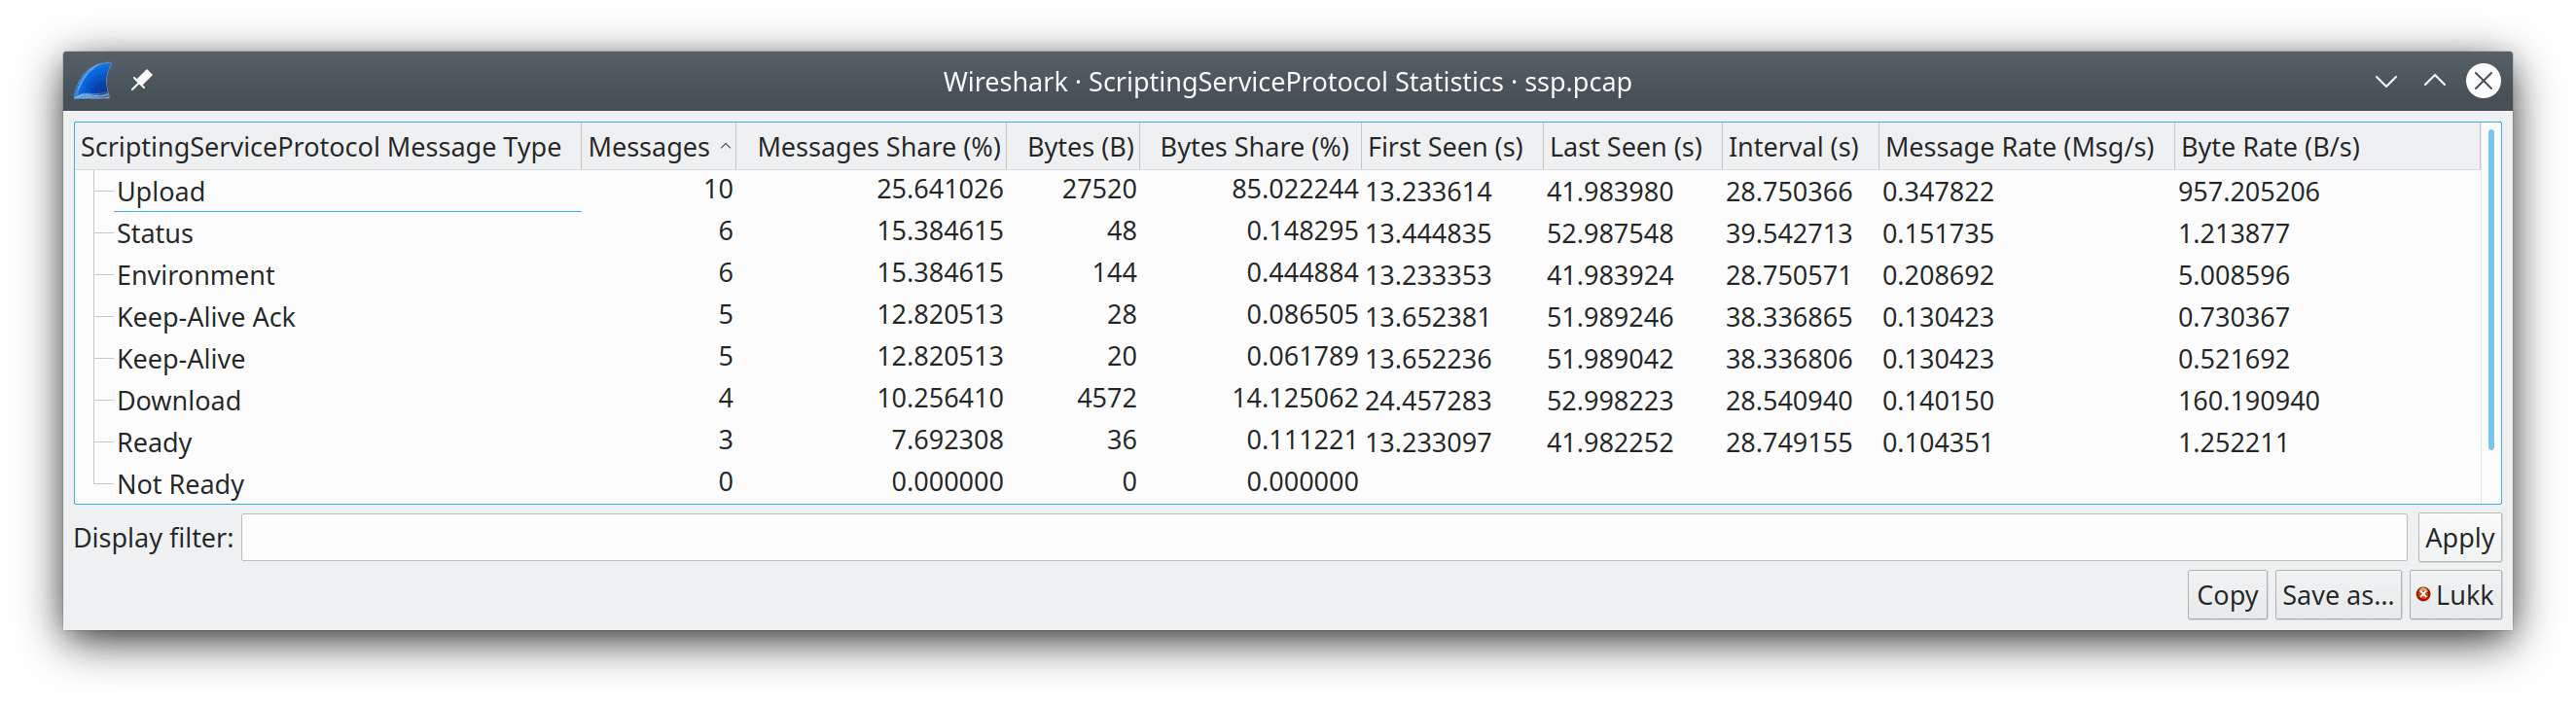
Task: Click the minimize chevron in title bar
Action: [x=2386, y=81]
